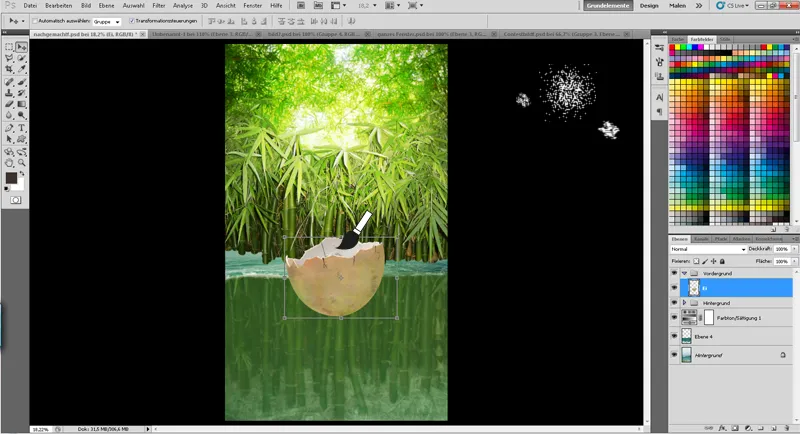Select the Clone Stamp tool

tap(9, 93)
